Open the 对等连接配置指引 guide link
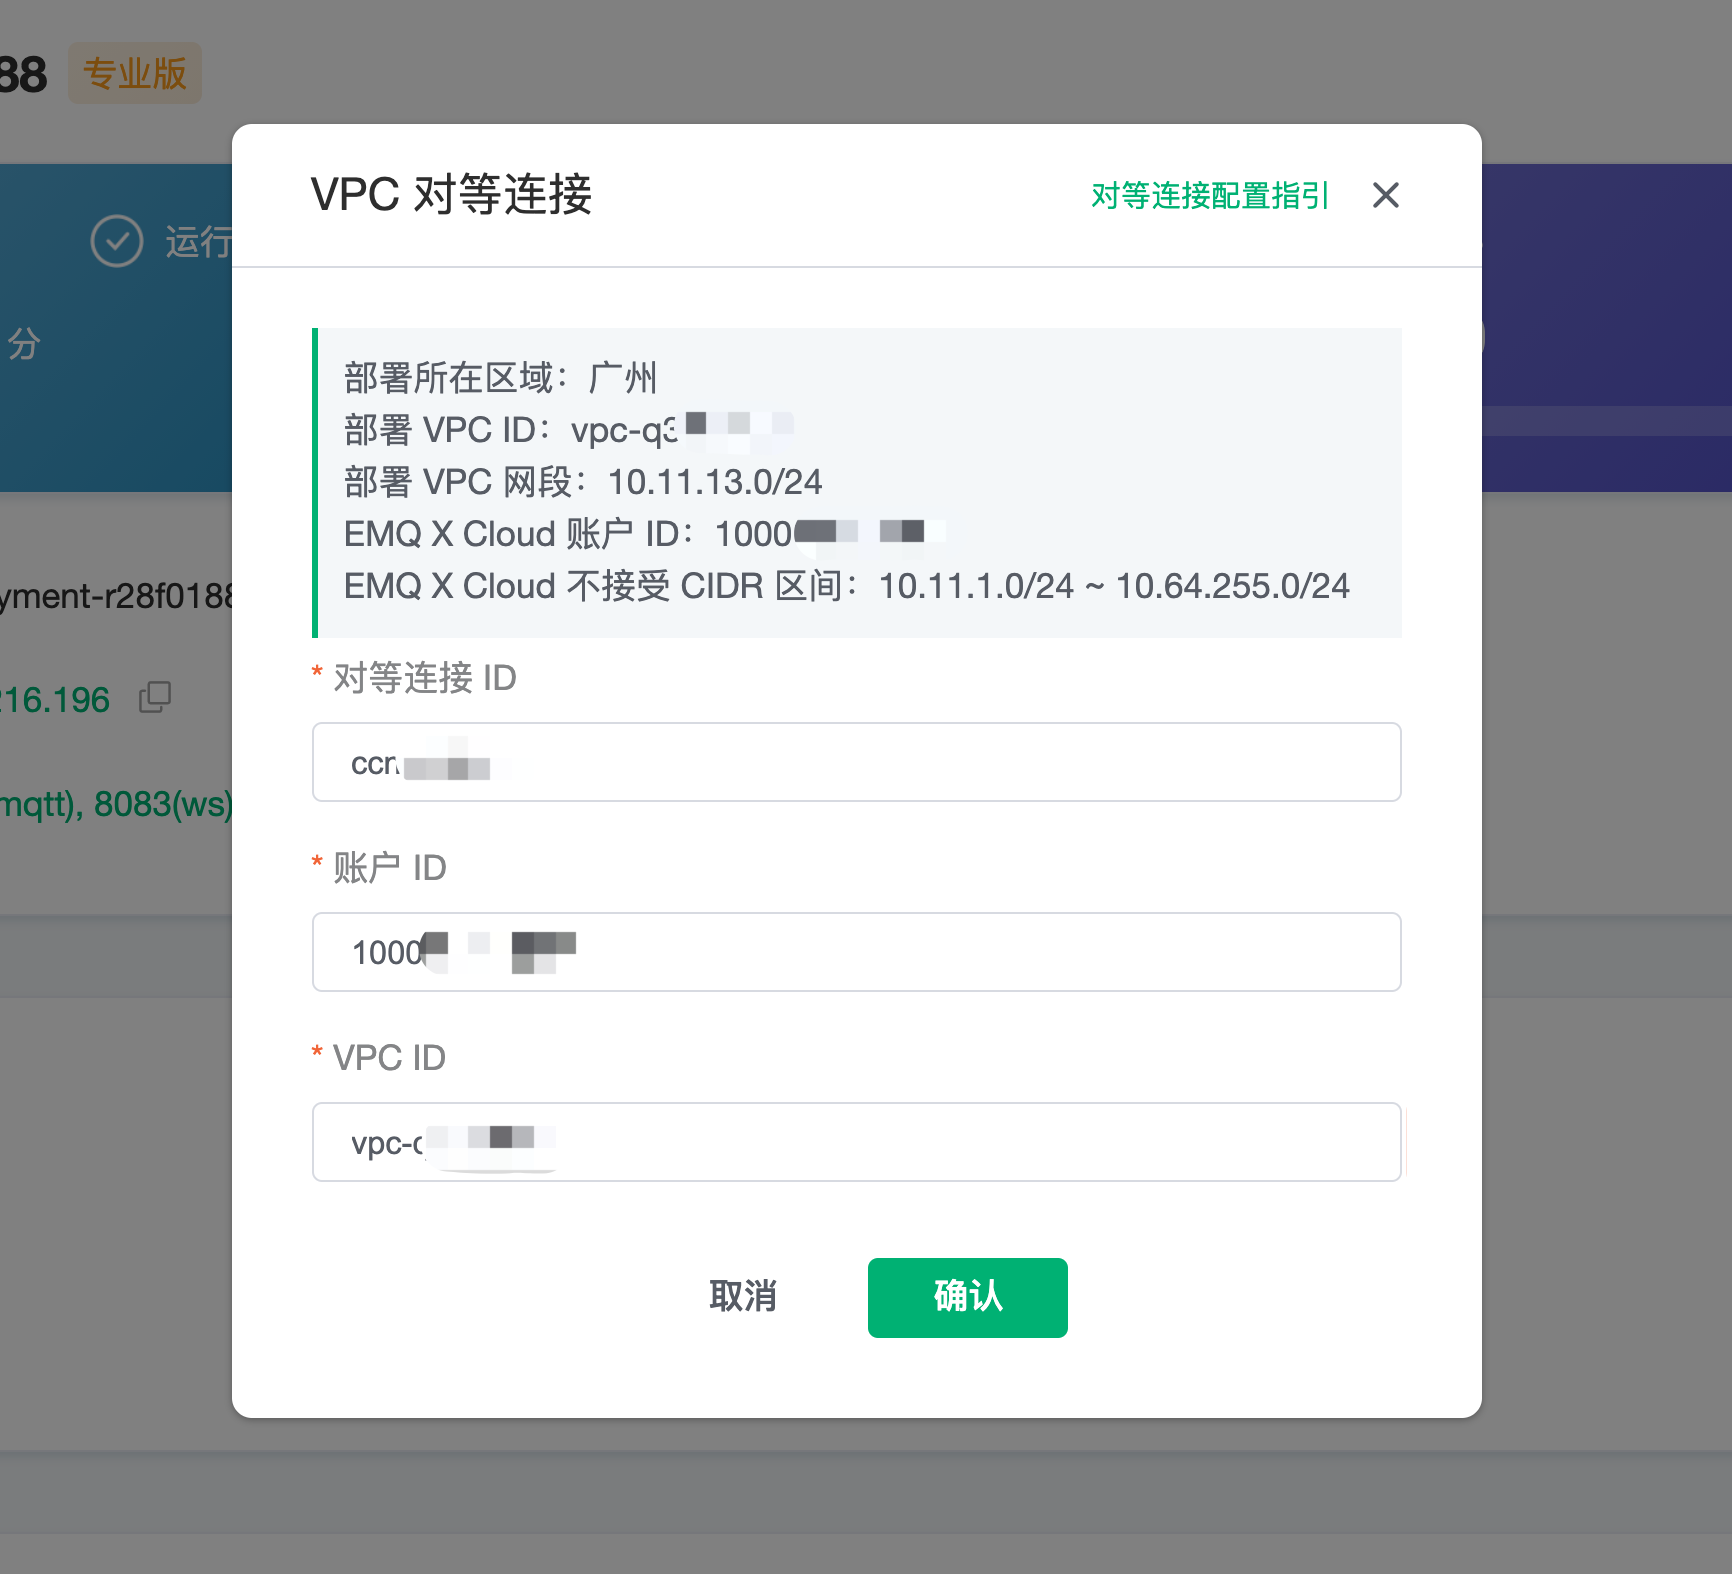The height and width of the screenshot is (1574, 1732). click(x=1209, y=196)
